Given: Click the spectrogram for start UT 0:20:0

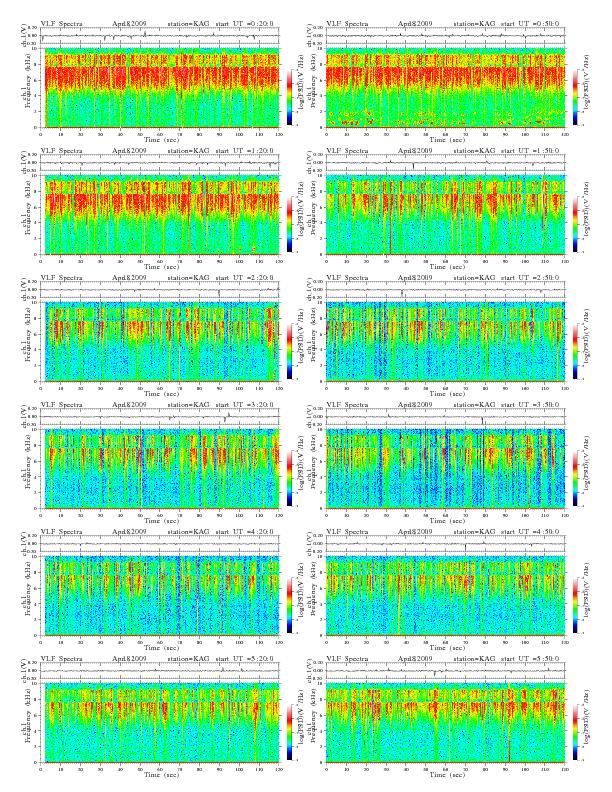Looking at the screenshot, I should click(160, 88).
